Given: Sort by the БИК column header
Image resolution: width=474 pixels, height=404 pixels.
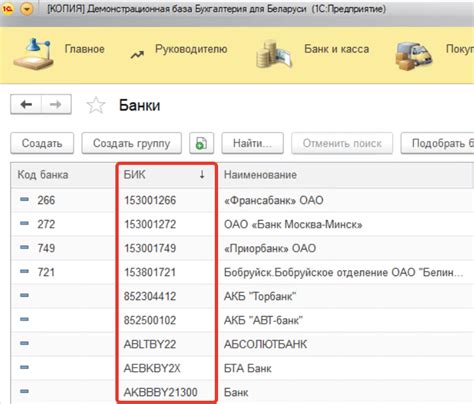Looking at the screenshot, I should [x=166, y=175].
